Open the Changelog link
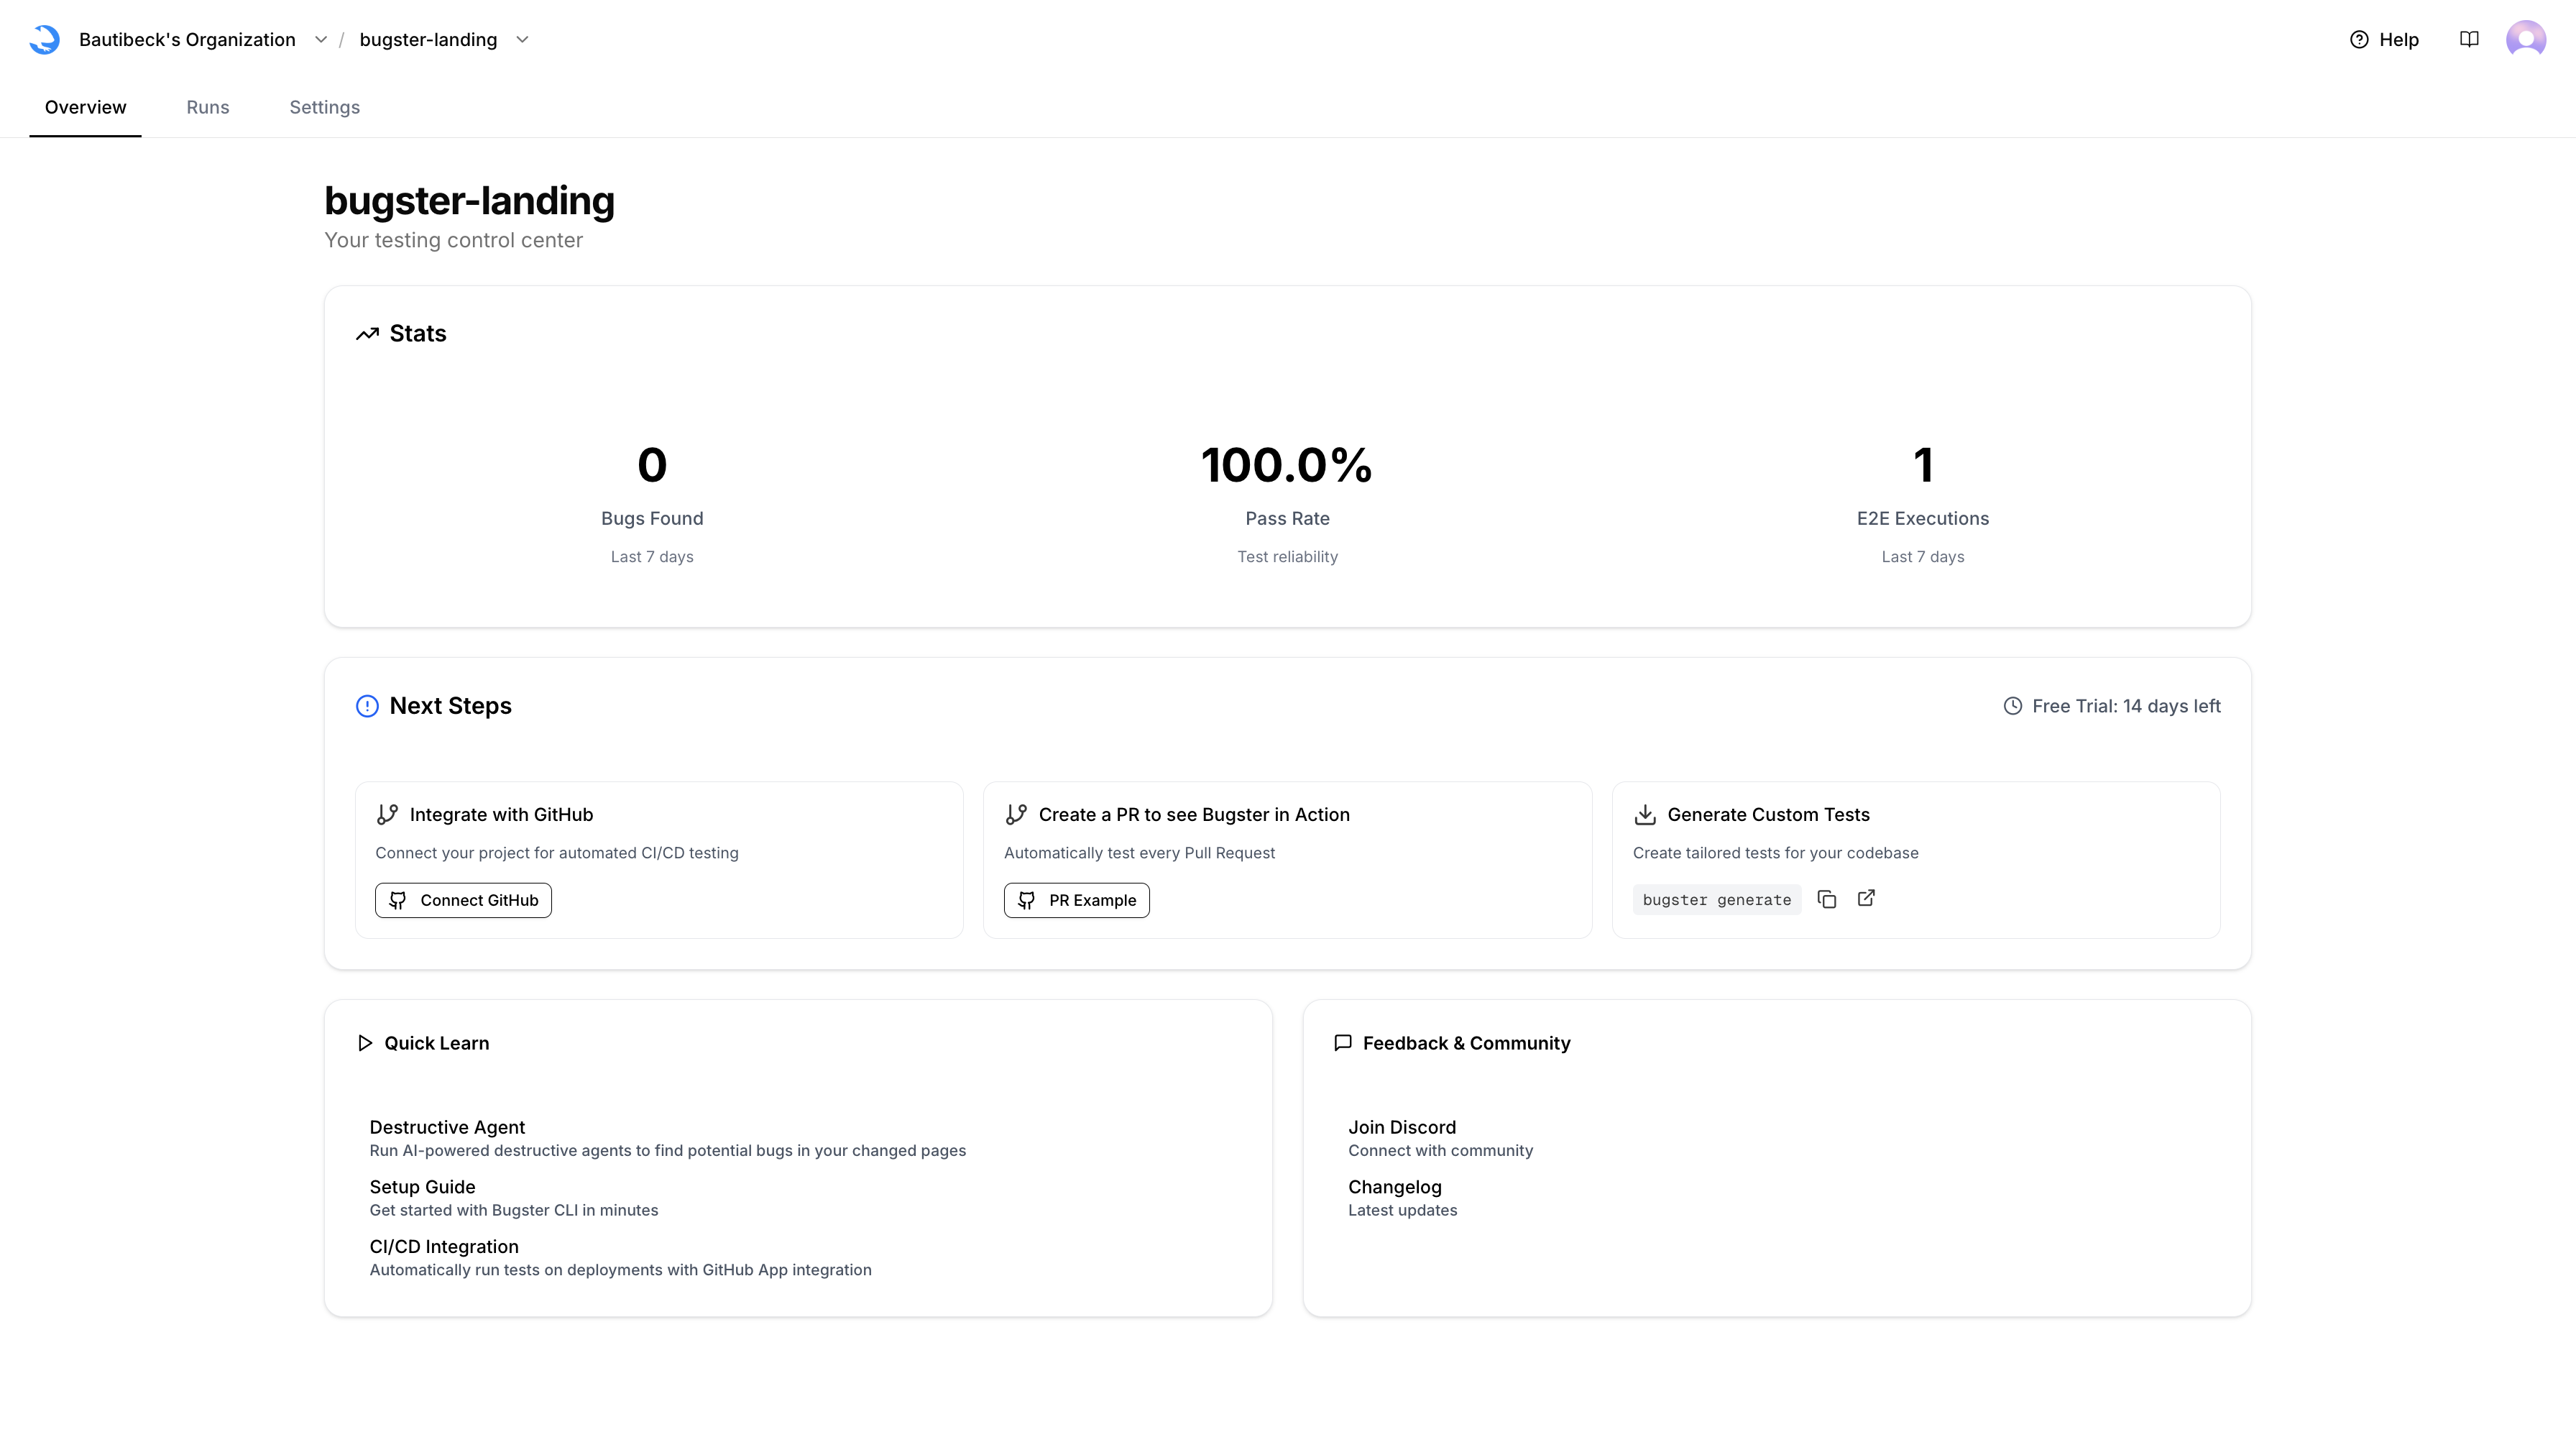This screenshot has width=2576, height=1432. (1394, 1187)
